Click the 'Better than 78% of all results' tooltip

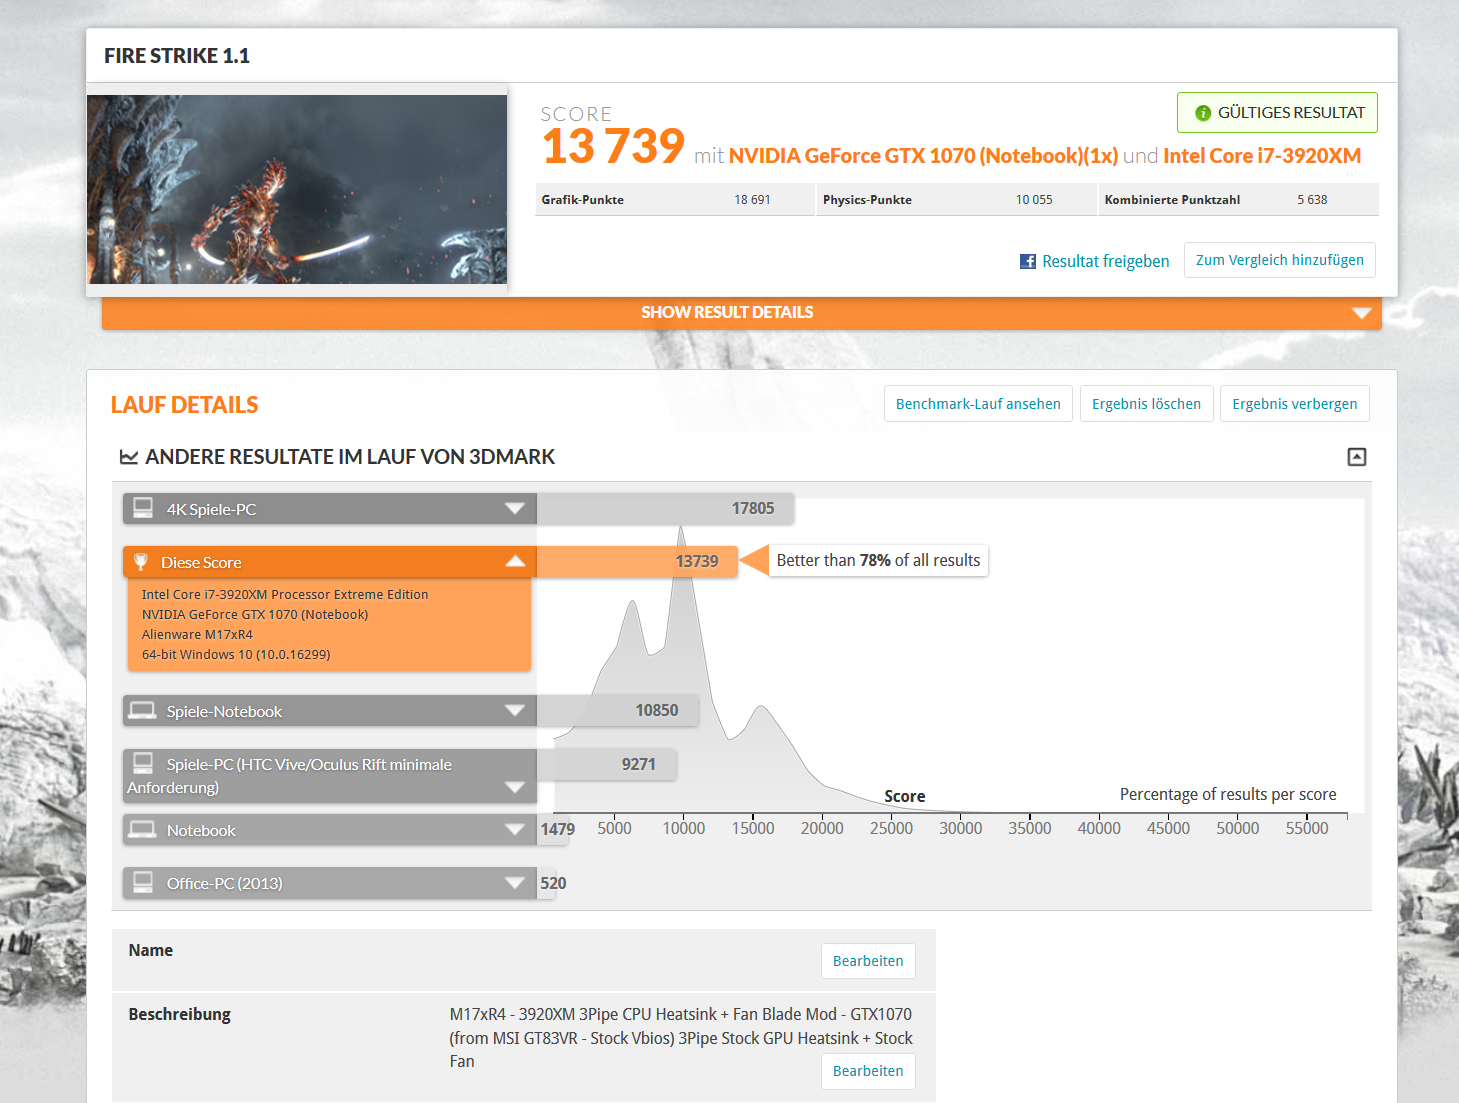[x=878, y=560]
